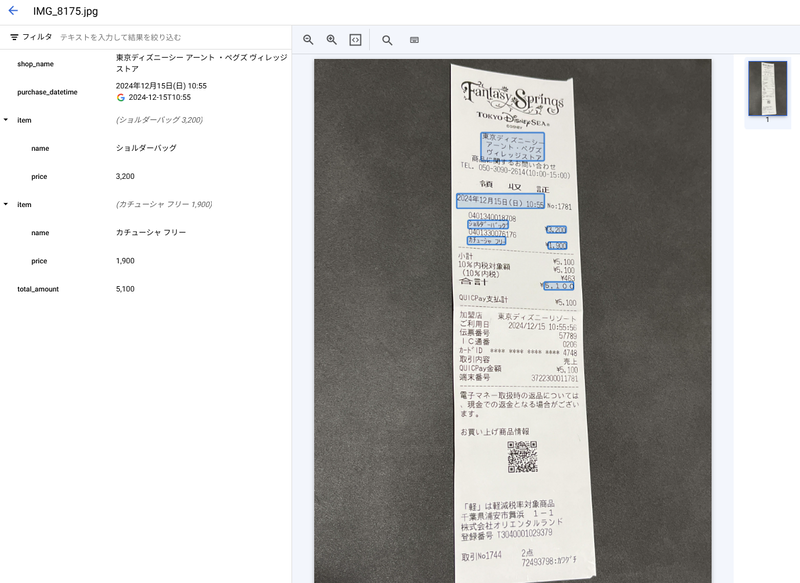Select the total_amount field label
Image resolution: width=800 pixels, height=583 pixels.
coord(38,289)
